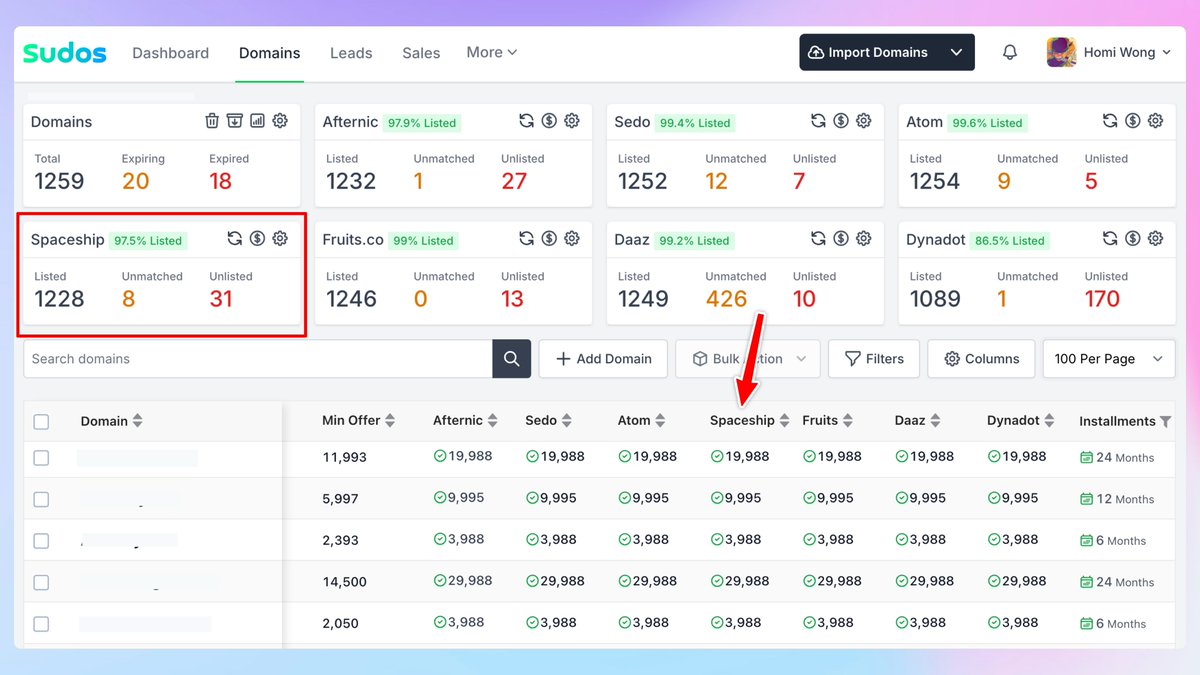Click the 24 Months installment in first row
This screenshot has height=675, width=1200.
tap(1117, 458)
